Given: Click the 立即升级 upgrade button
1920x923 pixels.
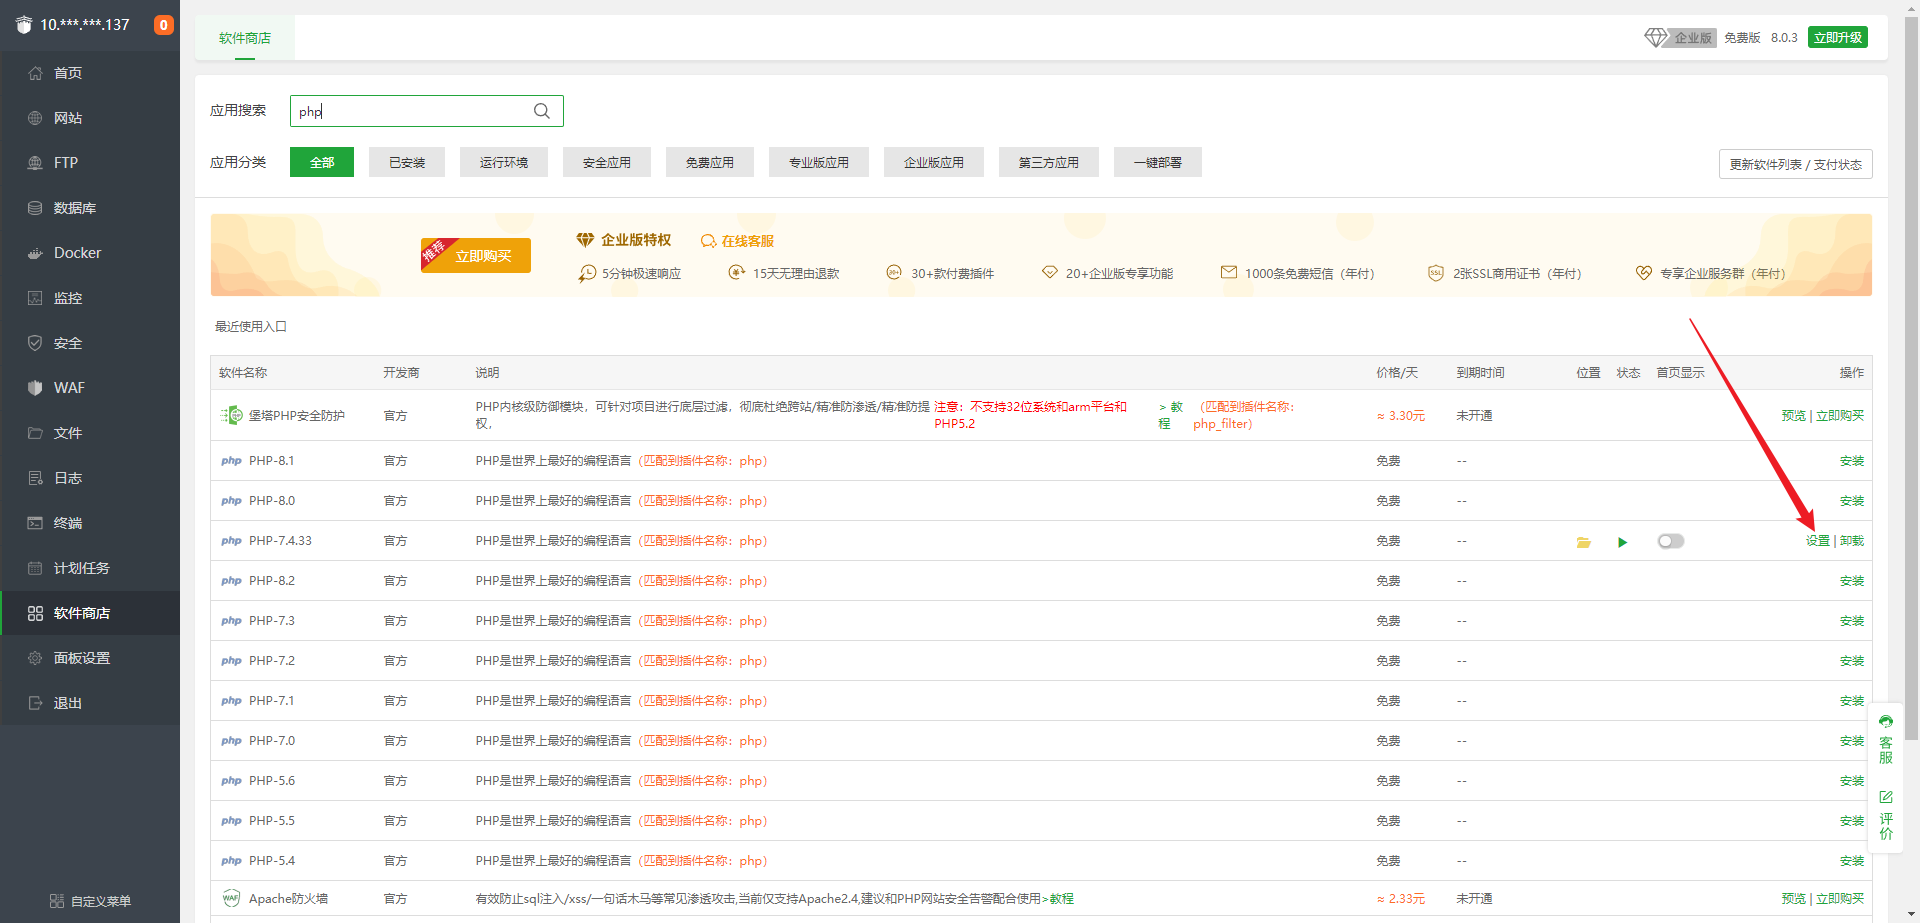Looking at the screenshot, I should 1838,37.
